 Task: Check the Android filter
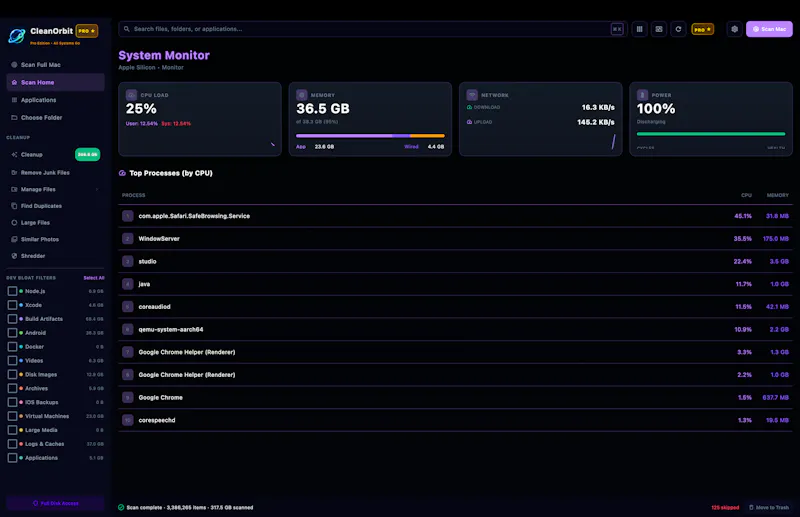(x=12, y=333)
